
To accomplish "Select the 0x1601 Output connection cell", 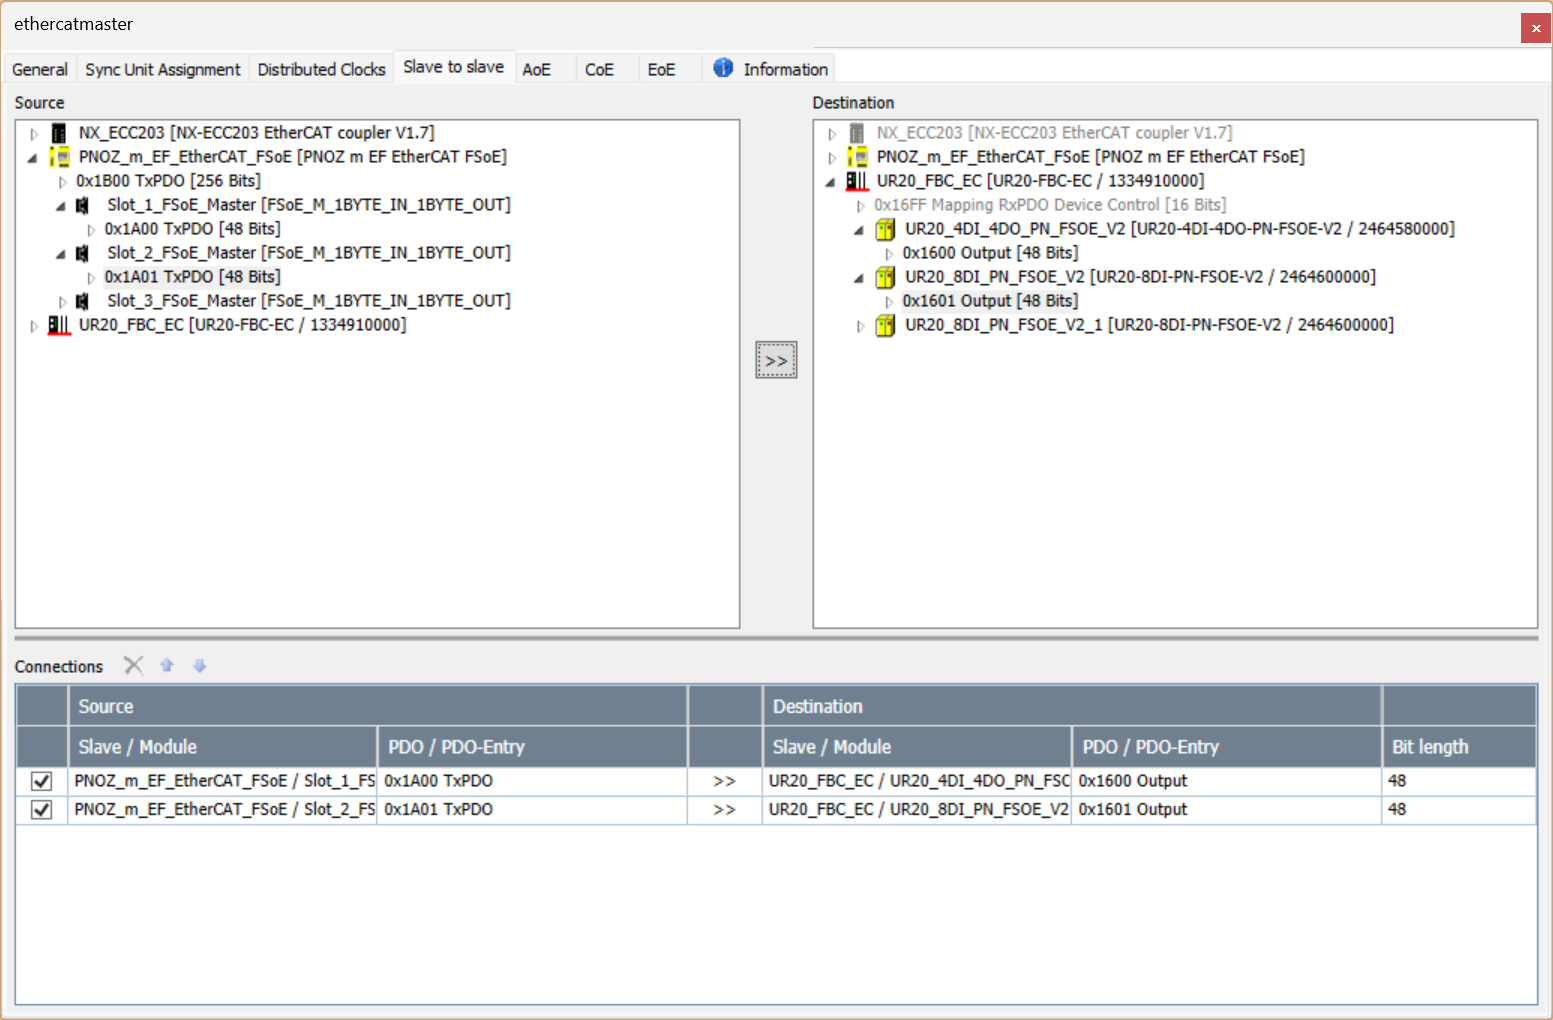I will pyautogui.click(x=1226, y=810).
